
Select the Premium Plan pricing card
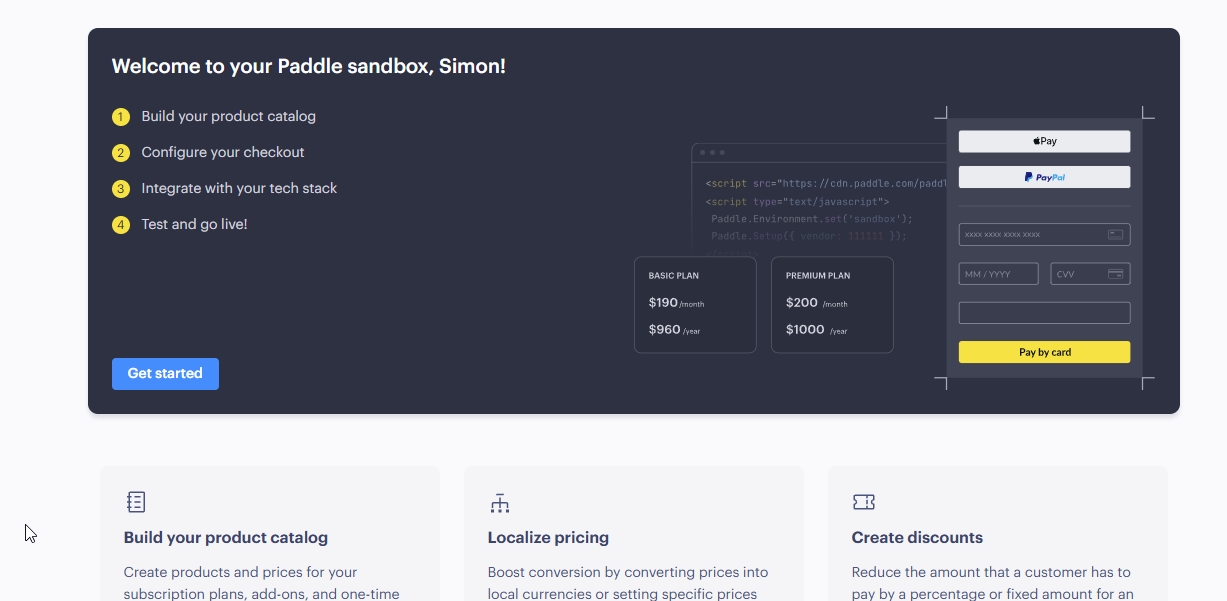click(832, 304)
